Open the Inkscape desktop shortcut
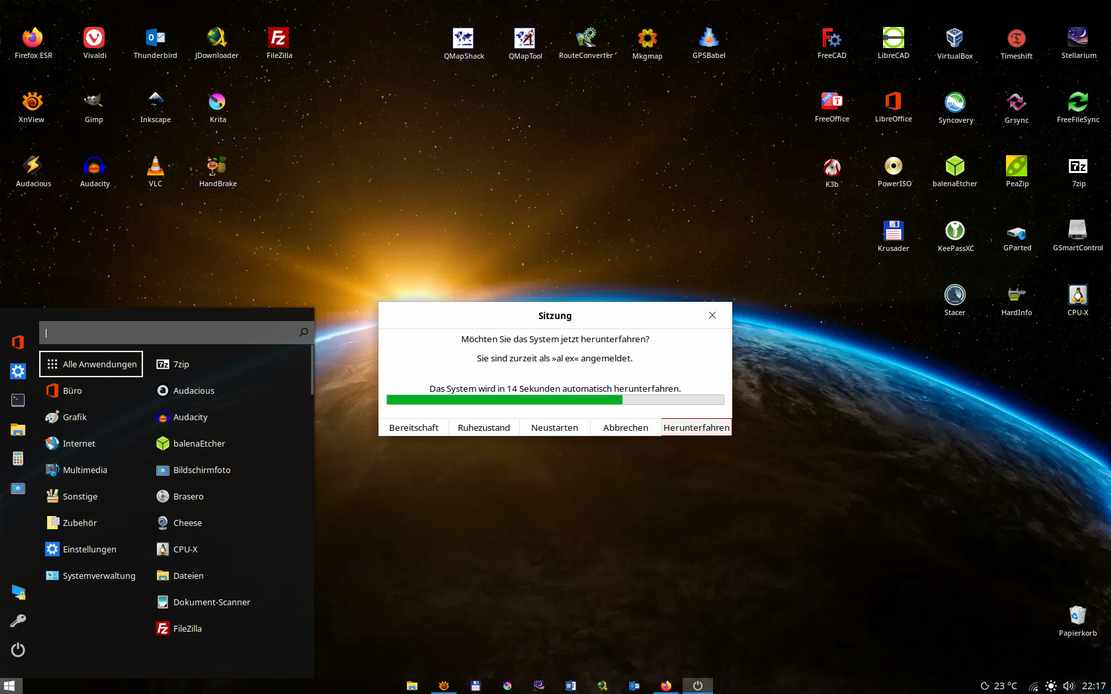This screenshot has height=694, width=1111. (155, 103)
